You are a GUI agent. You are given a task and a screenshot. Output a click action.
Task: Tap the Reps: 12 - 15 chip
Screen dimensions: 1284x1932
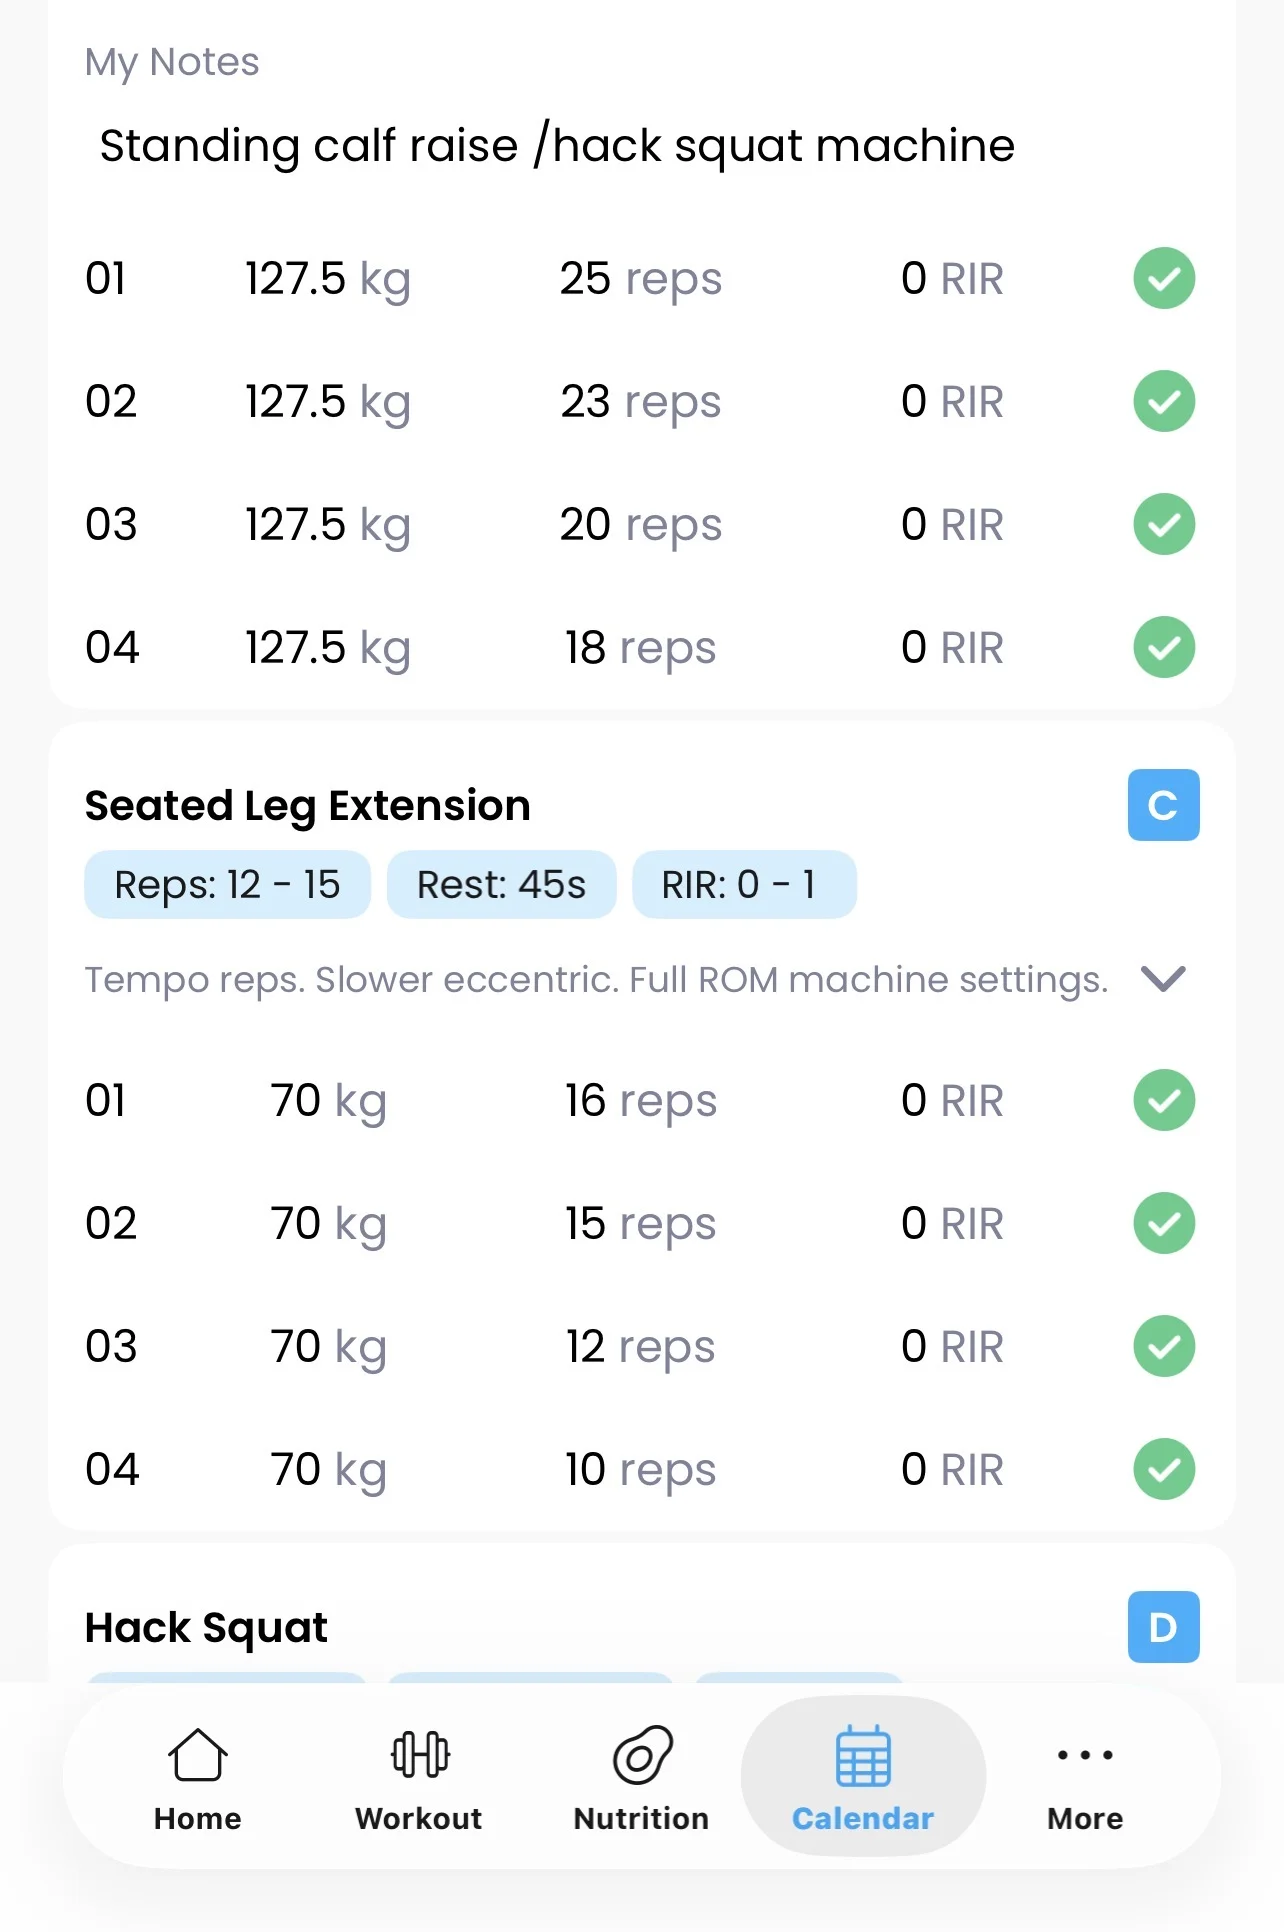[x=227, y=885]
